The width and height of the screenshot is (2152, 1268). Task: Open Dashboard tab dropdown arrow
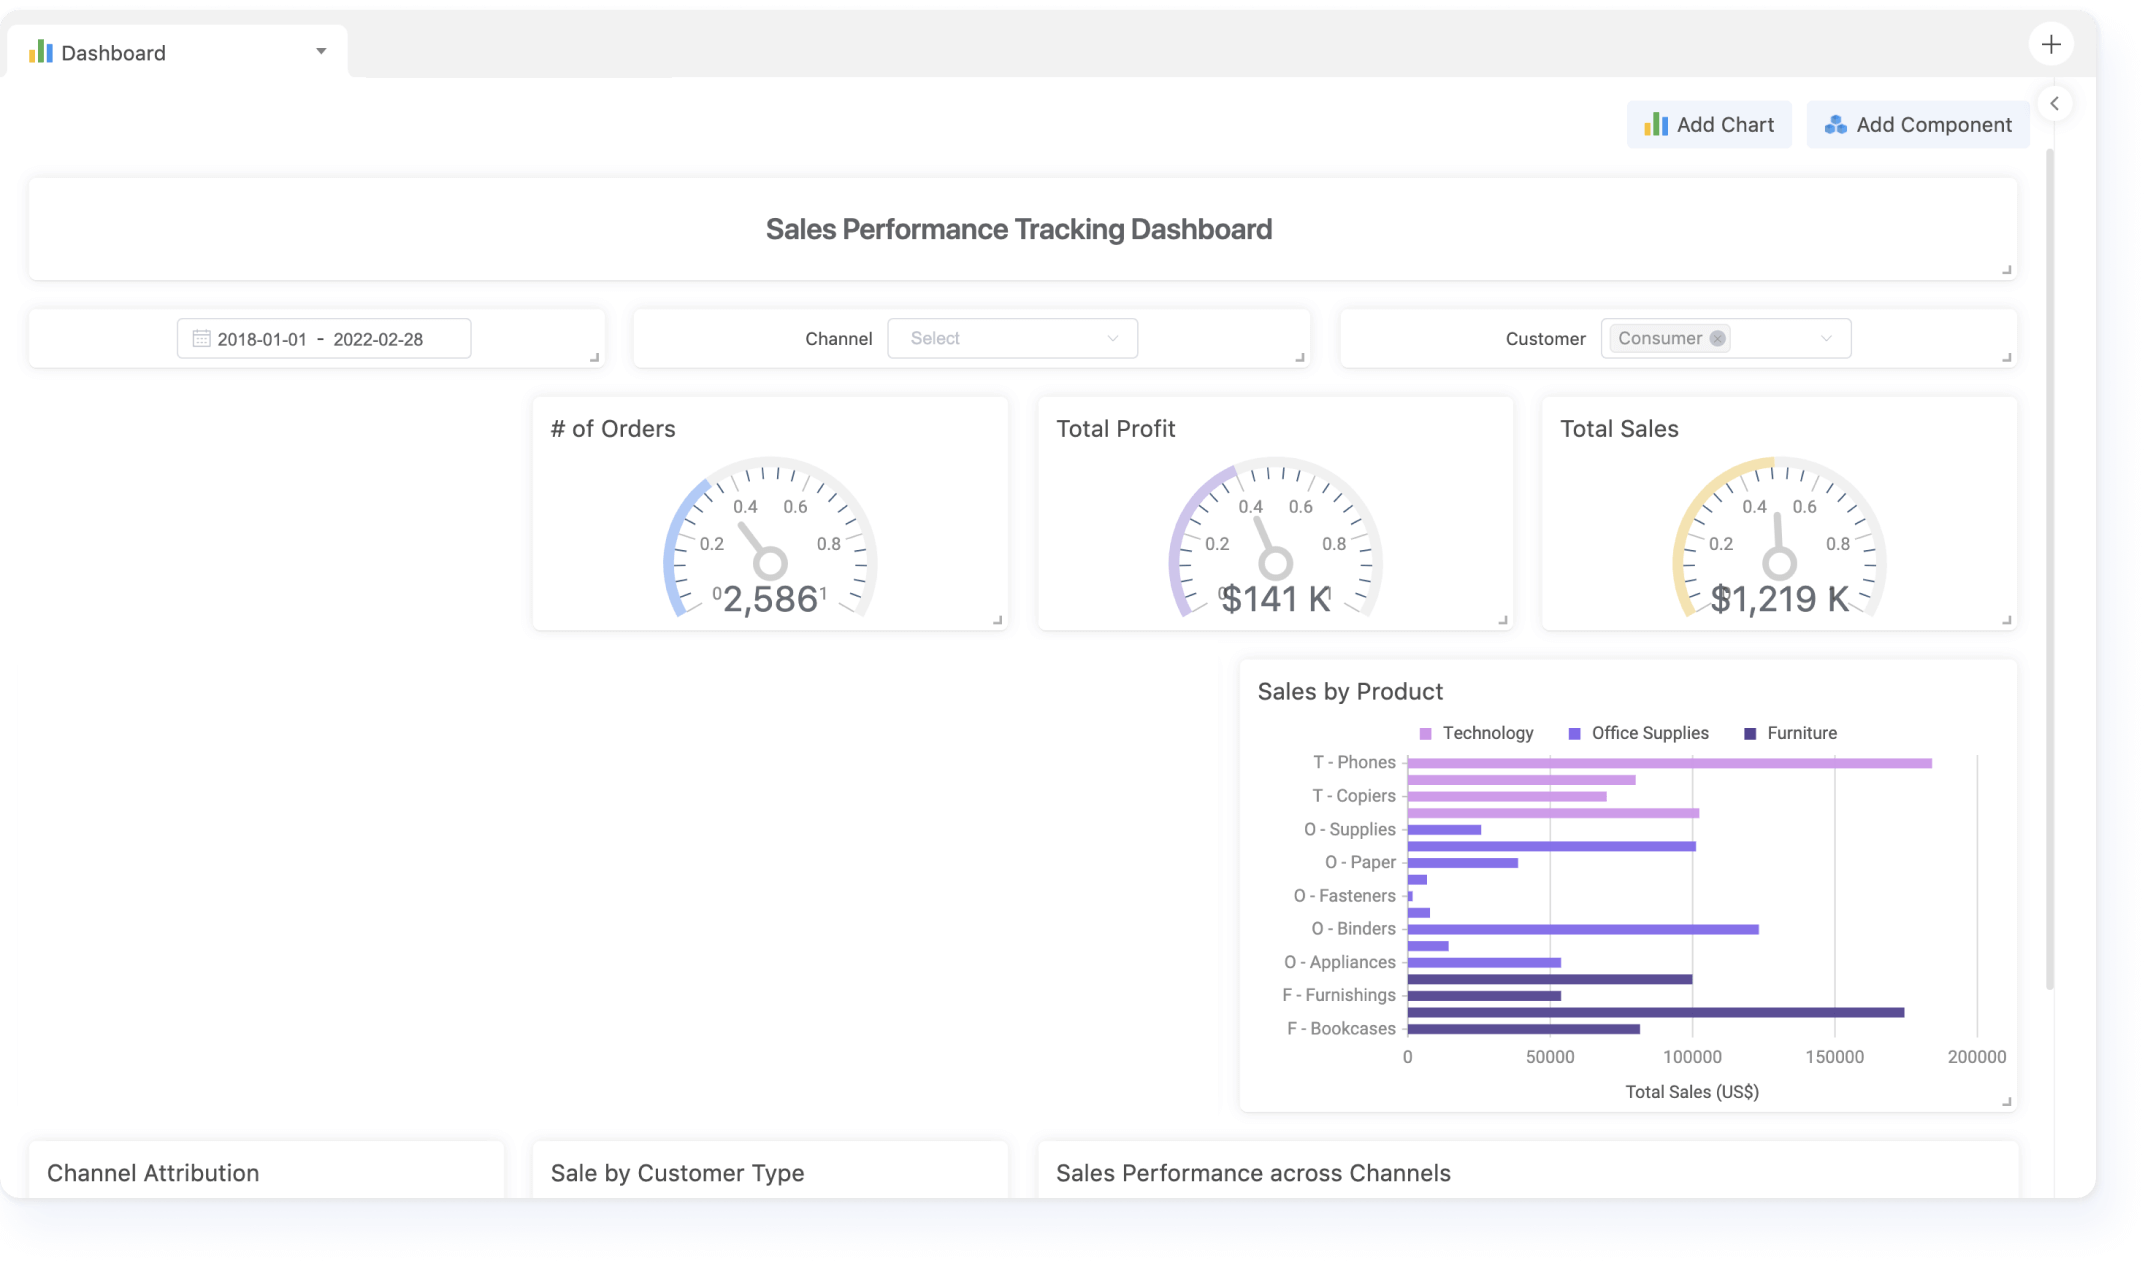coord(321,51)
